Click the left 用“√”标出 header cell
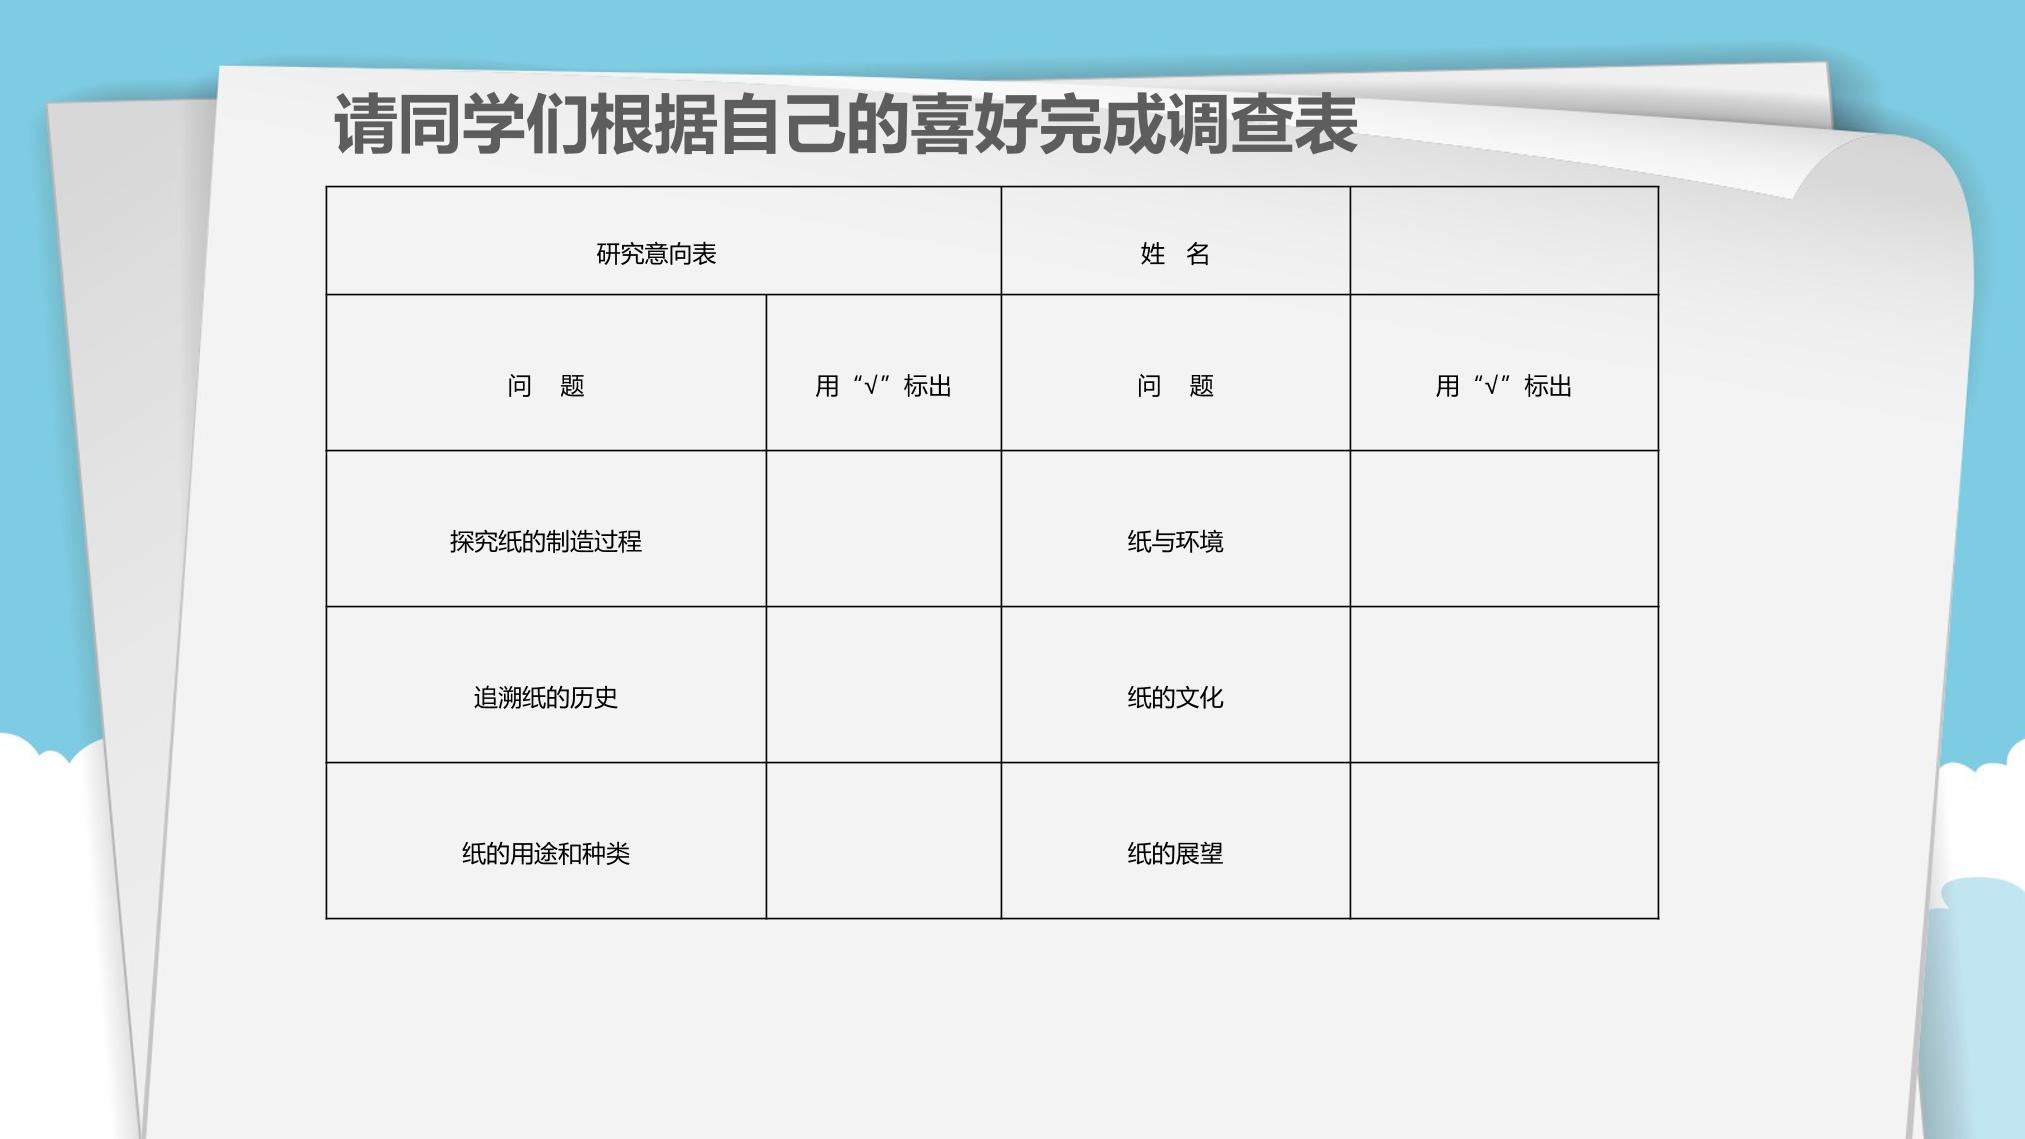Image resolution: width=2025 pixels, height=1139 pixels. [x=884, y=373]
